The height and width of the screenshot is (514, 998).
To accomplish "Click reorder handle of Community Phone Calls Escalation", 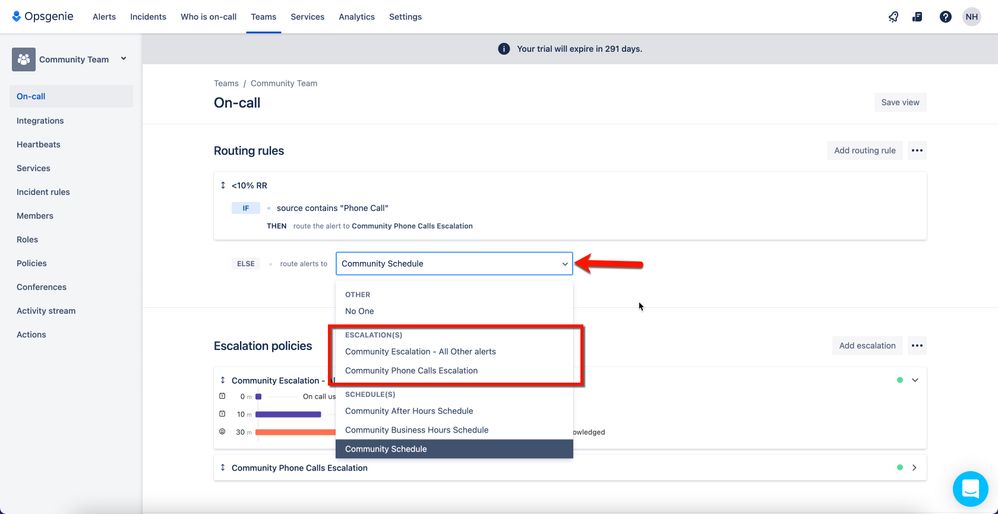I will pyautogui.click(x=223, y=468).
